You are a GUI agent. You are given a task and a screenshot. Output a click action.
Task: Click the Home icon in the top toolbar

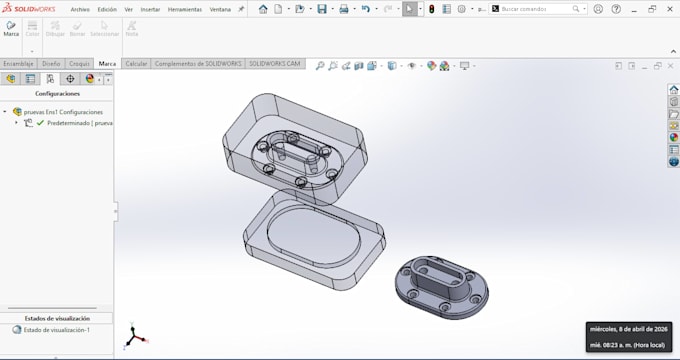pos(263,9)
